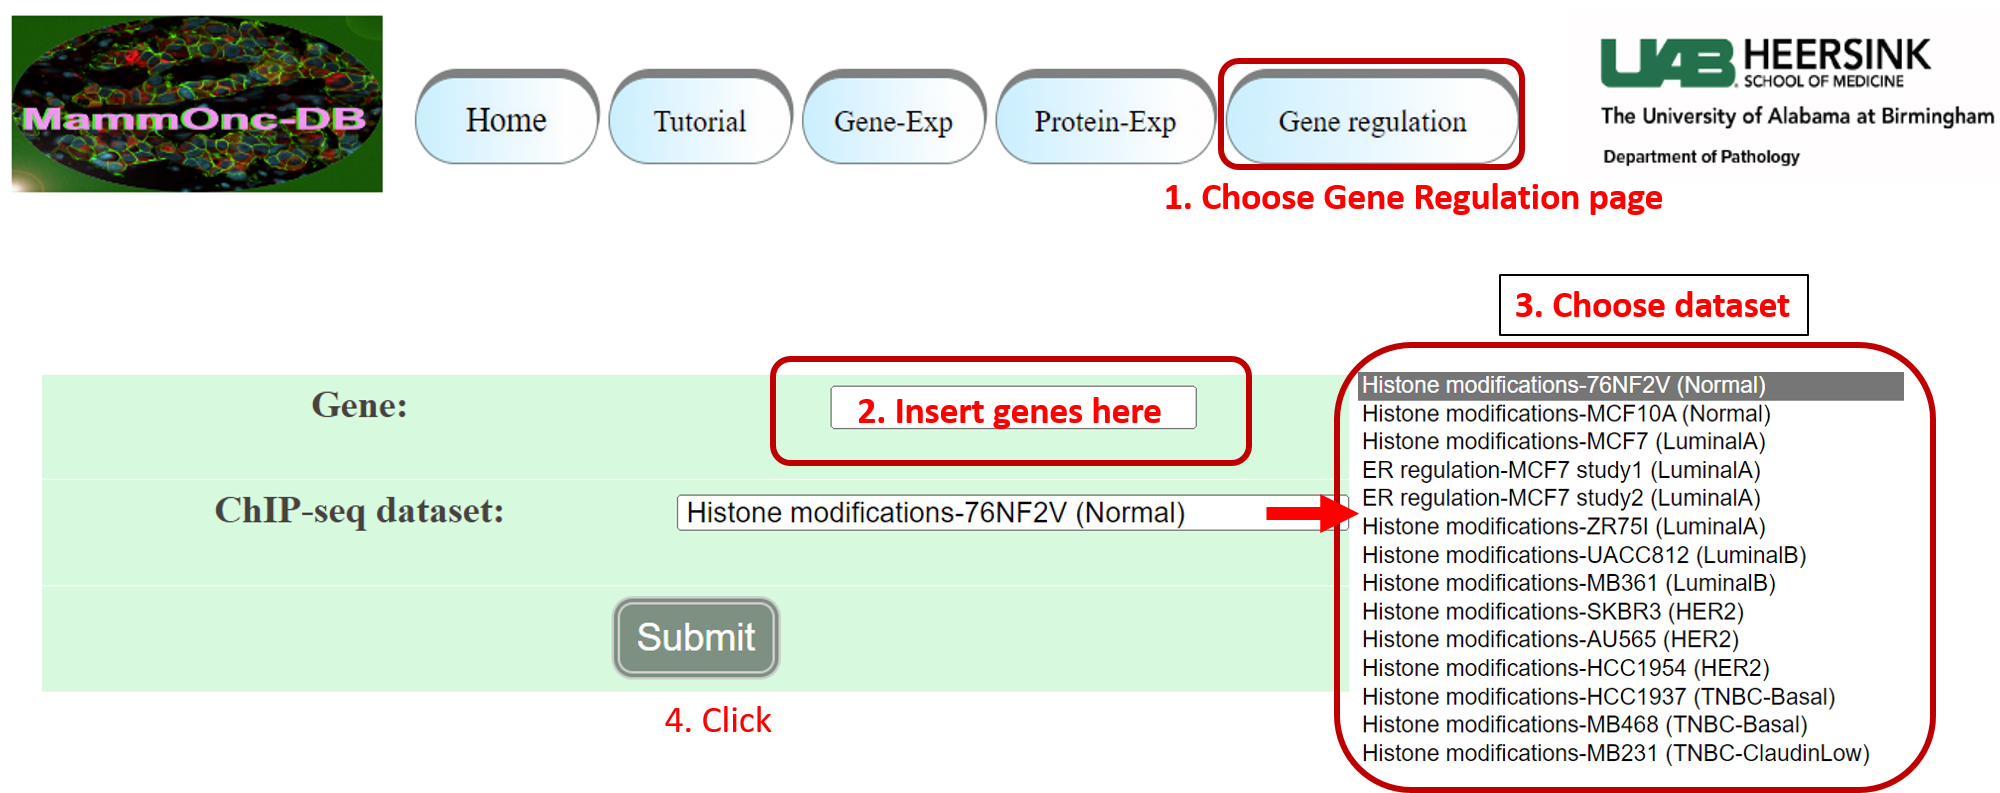Choose the Gene regulation tab
The image size is (2000, 793).
click(x=1372, y=121)
